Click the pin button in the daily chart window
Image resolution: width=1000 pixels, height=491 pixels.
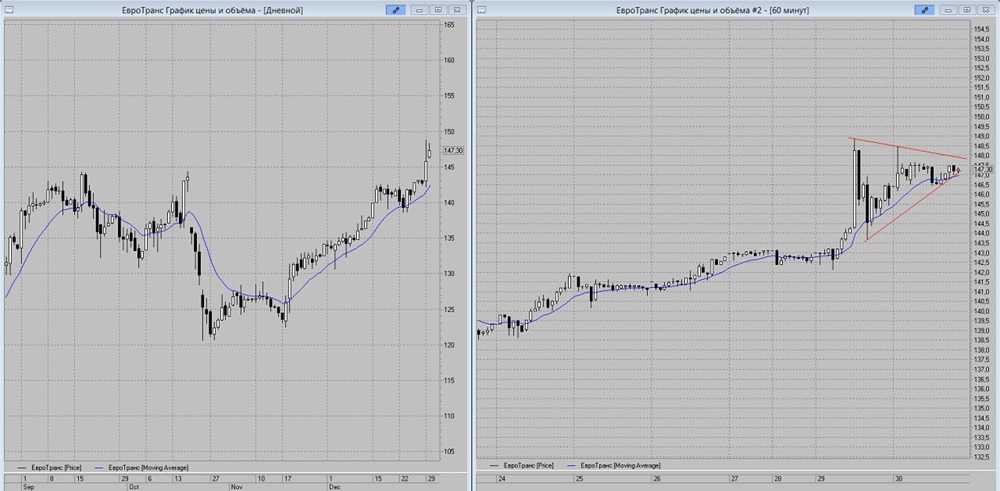[395, 10]
